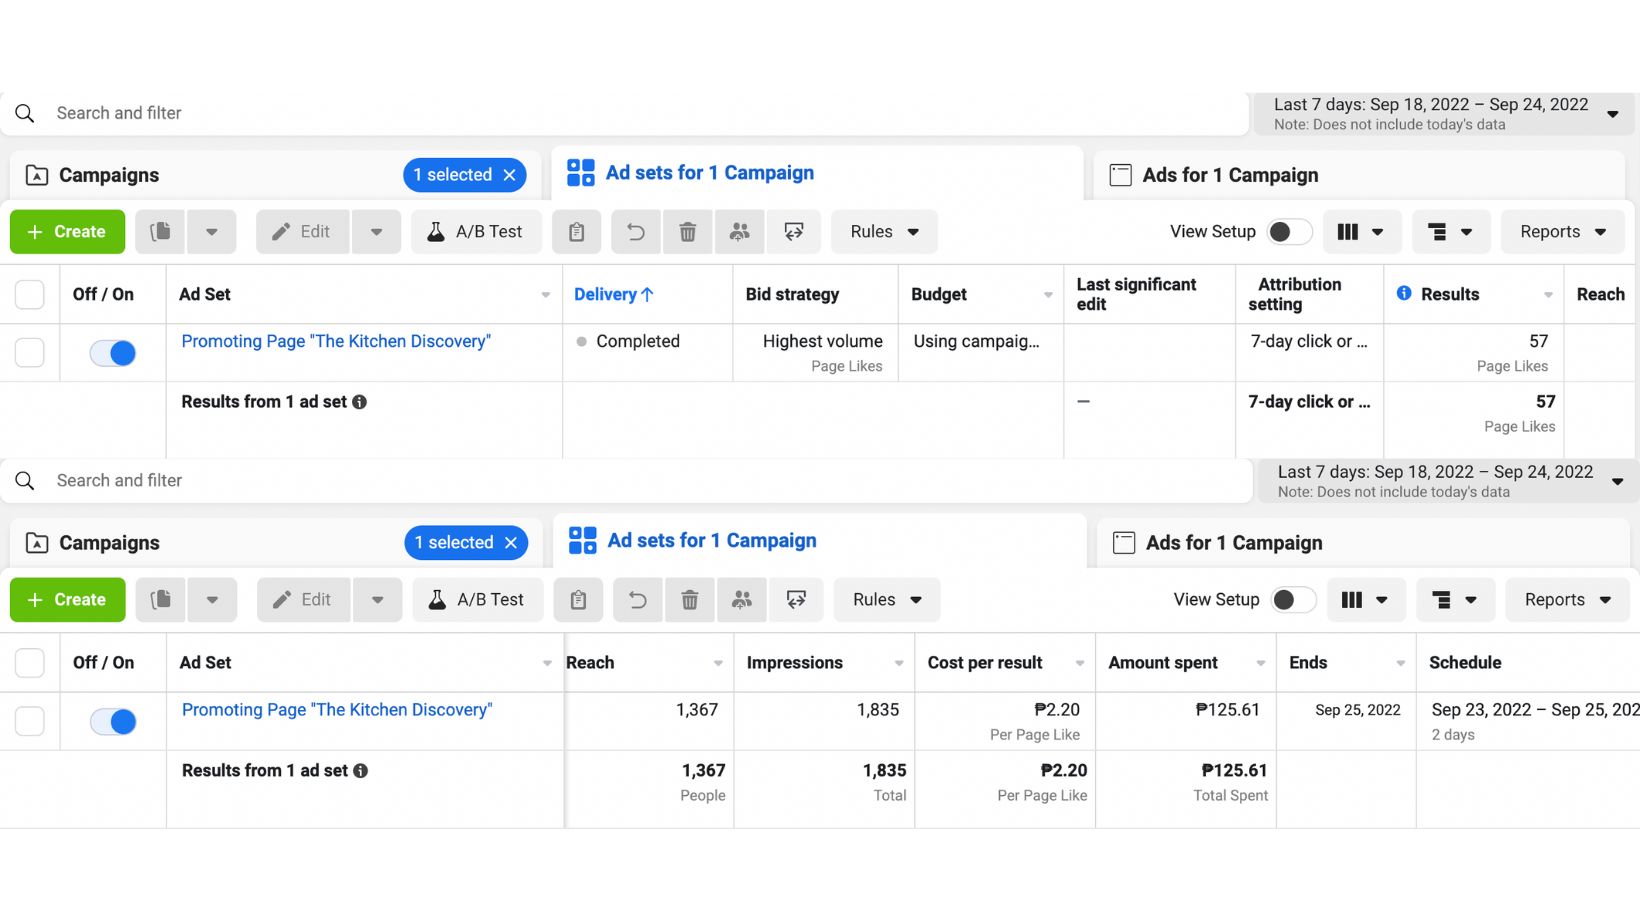Toggle off the ad set in the Delivery table
Screen dimensions: 1640x924
[113, 353]
